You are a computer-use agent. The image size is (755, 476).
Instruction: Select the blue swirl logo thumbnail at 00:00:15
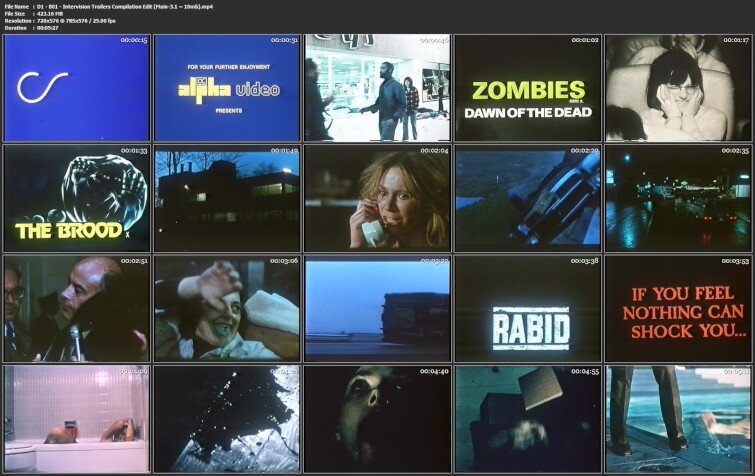(x=77, y=88)
